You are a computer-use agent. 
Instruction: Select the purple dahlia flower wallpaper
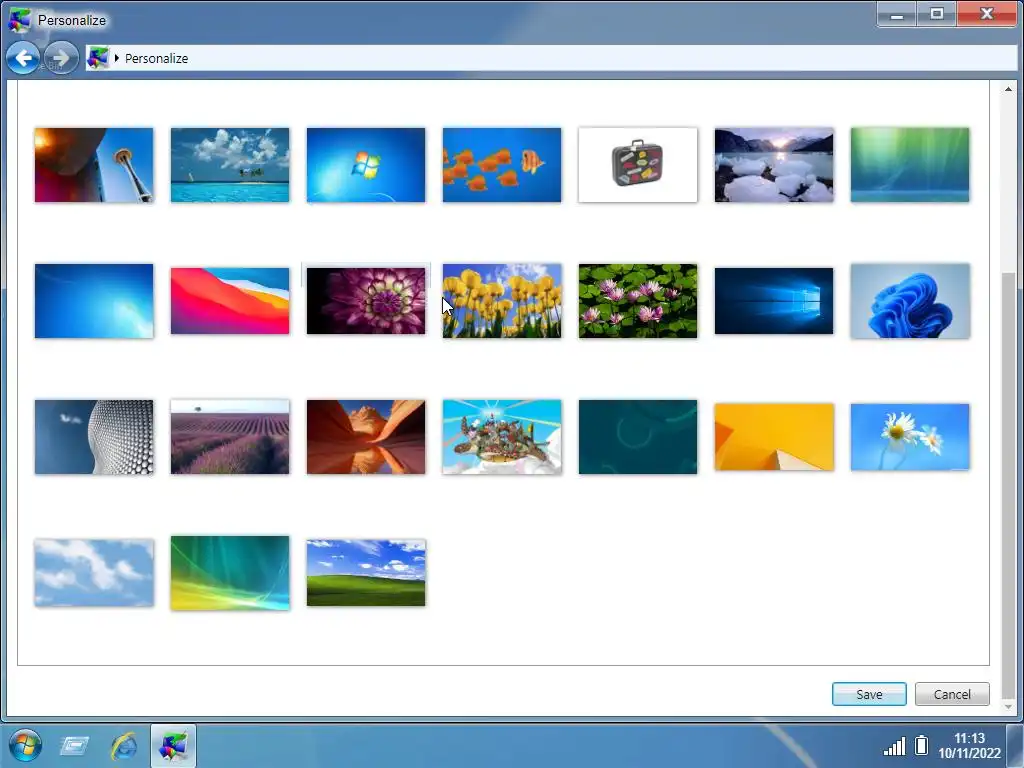coord(366,301)
